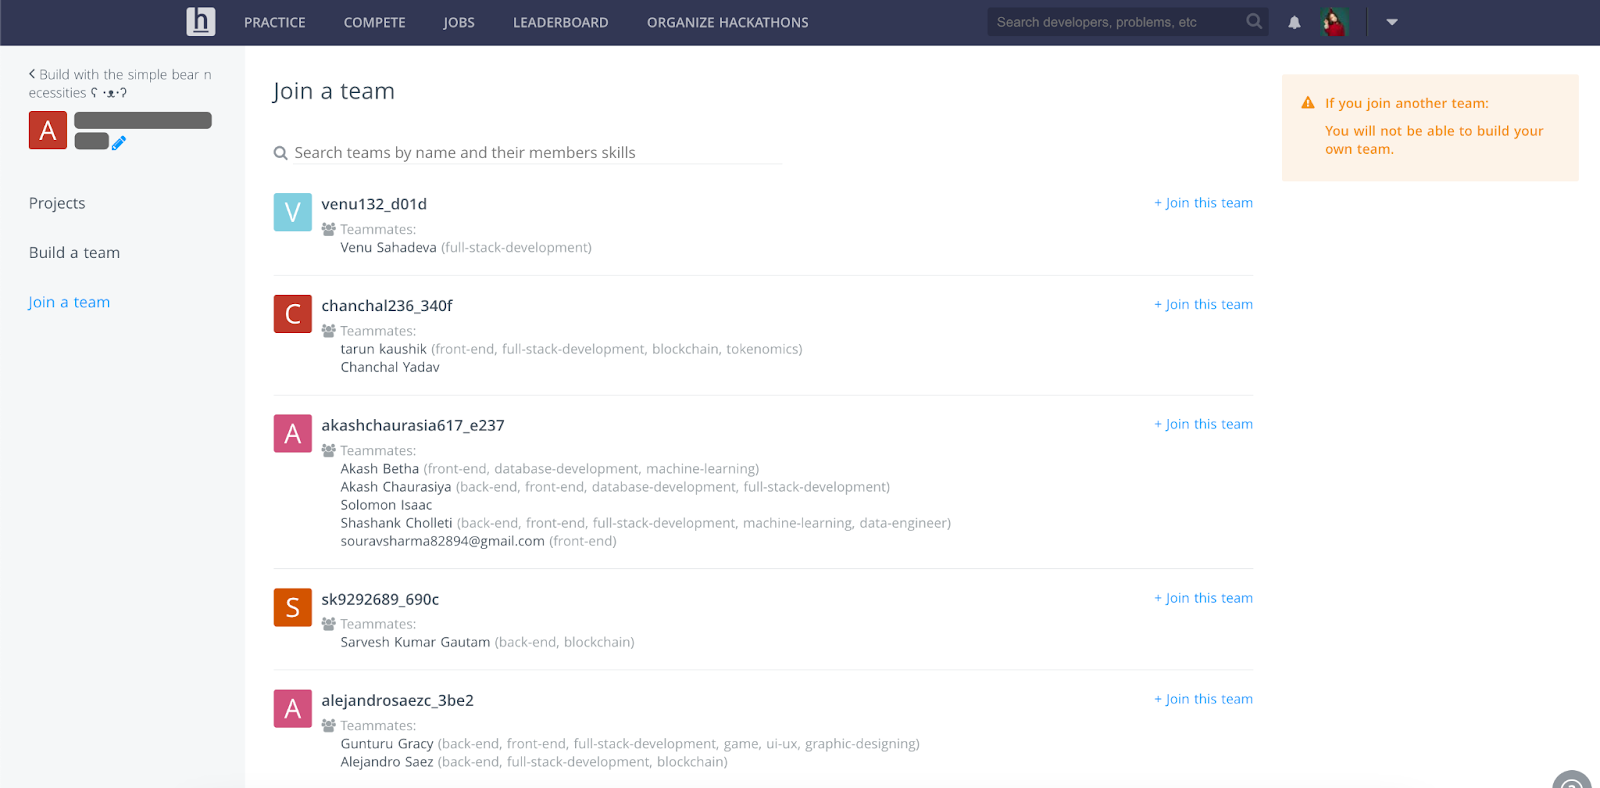Click the HackerEarth logo icon
1600x788 pixels.
click(x=201, y=21)
